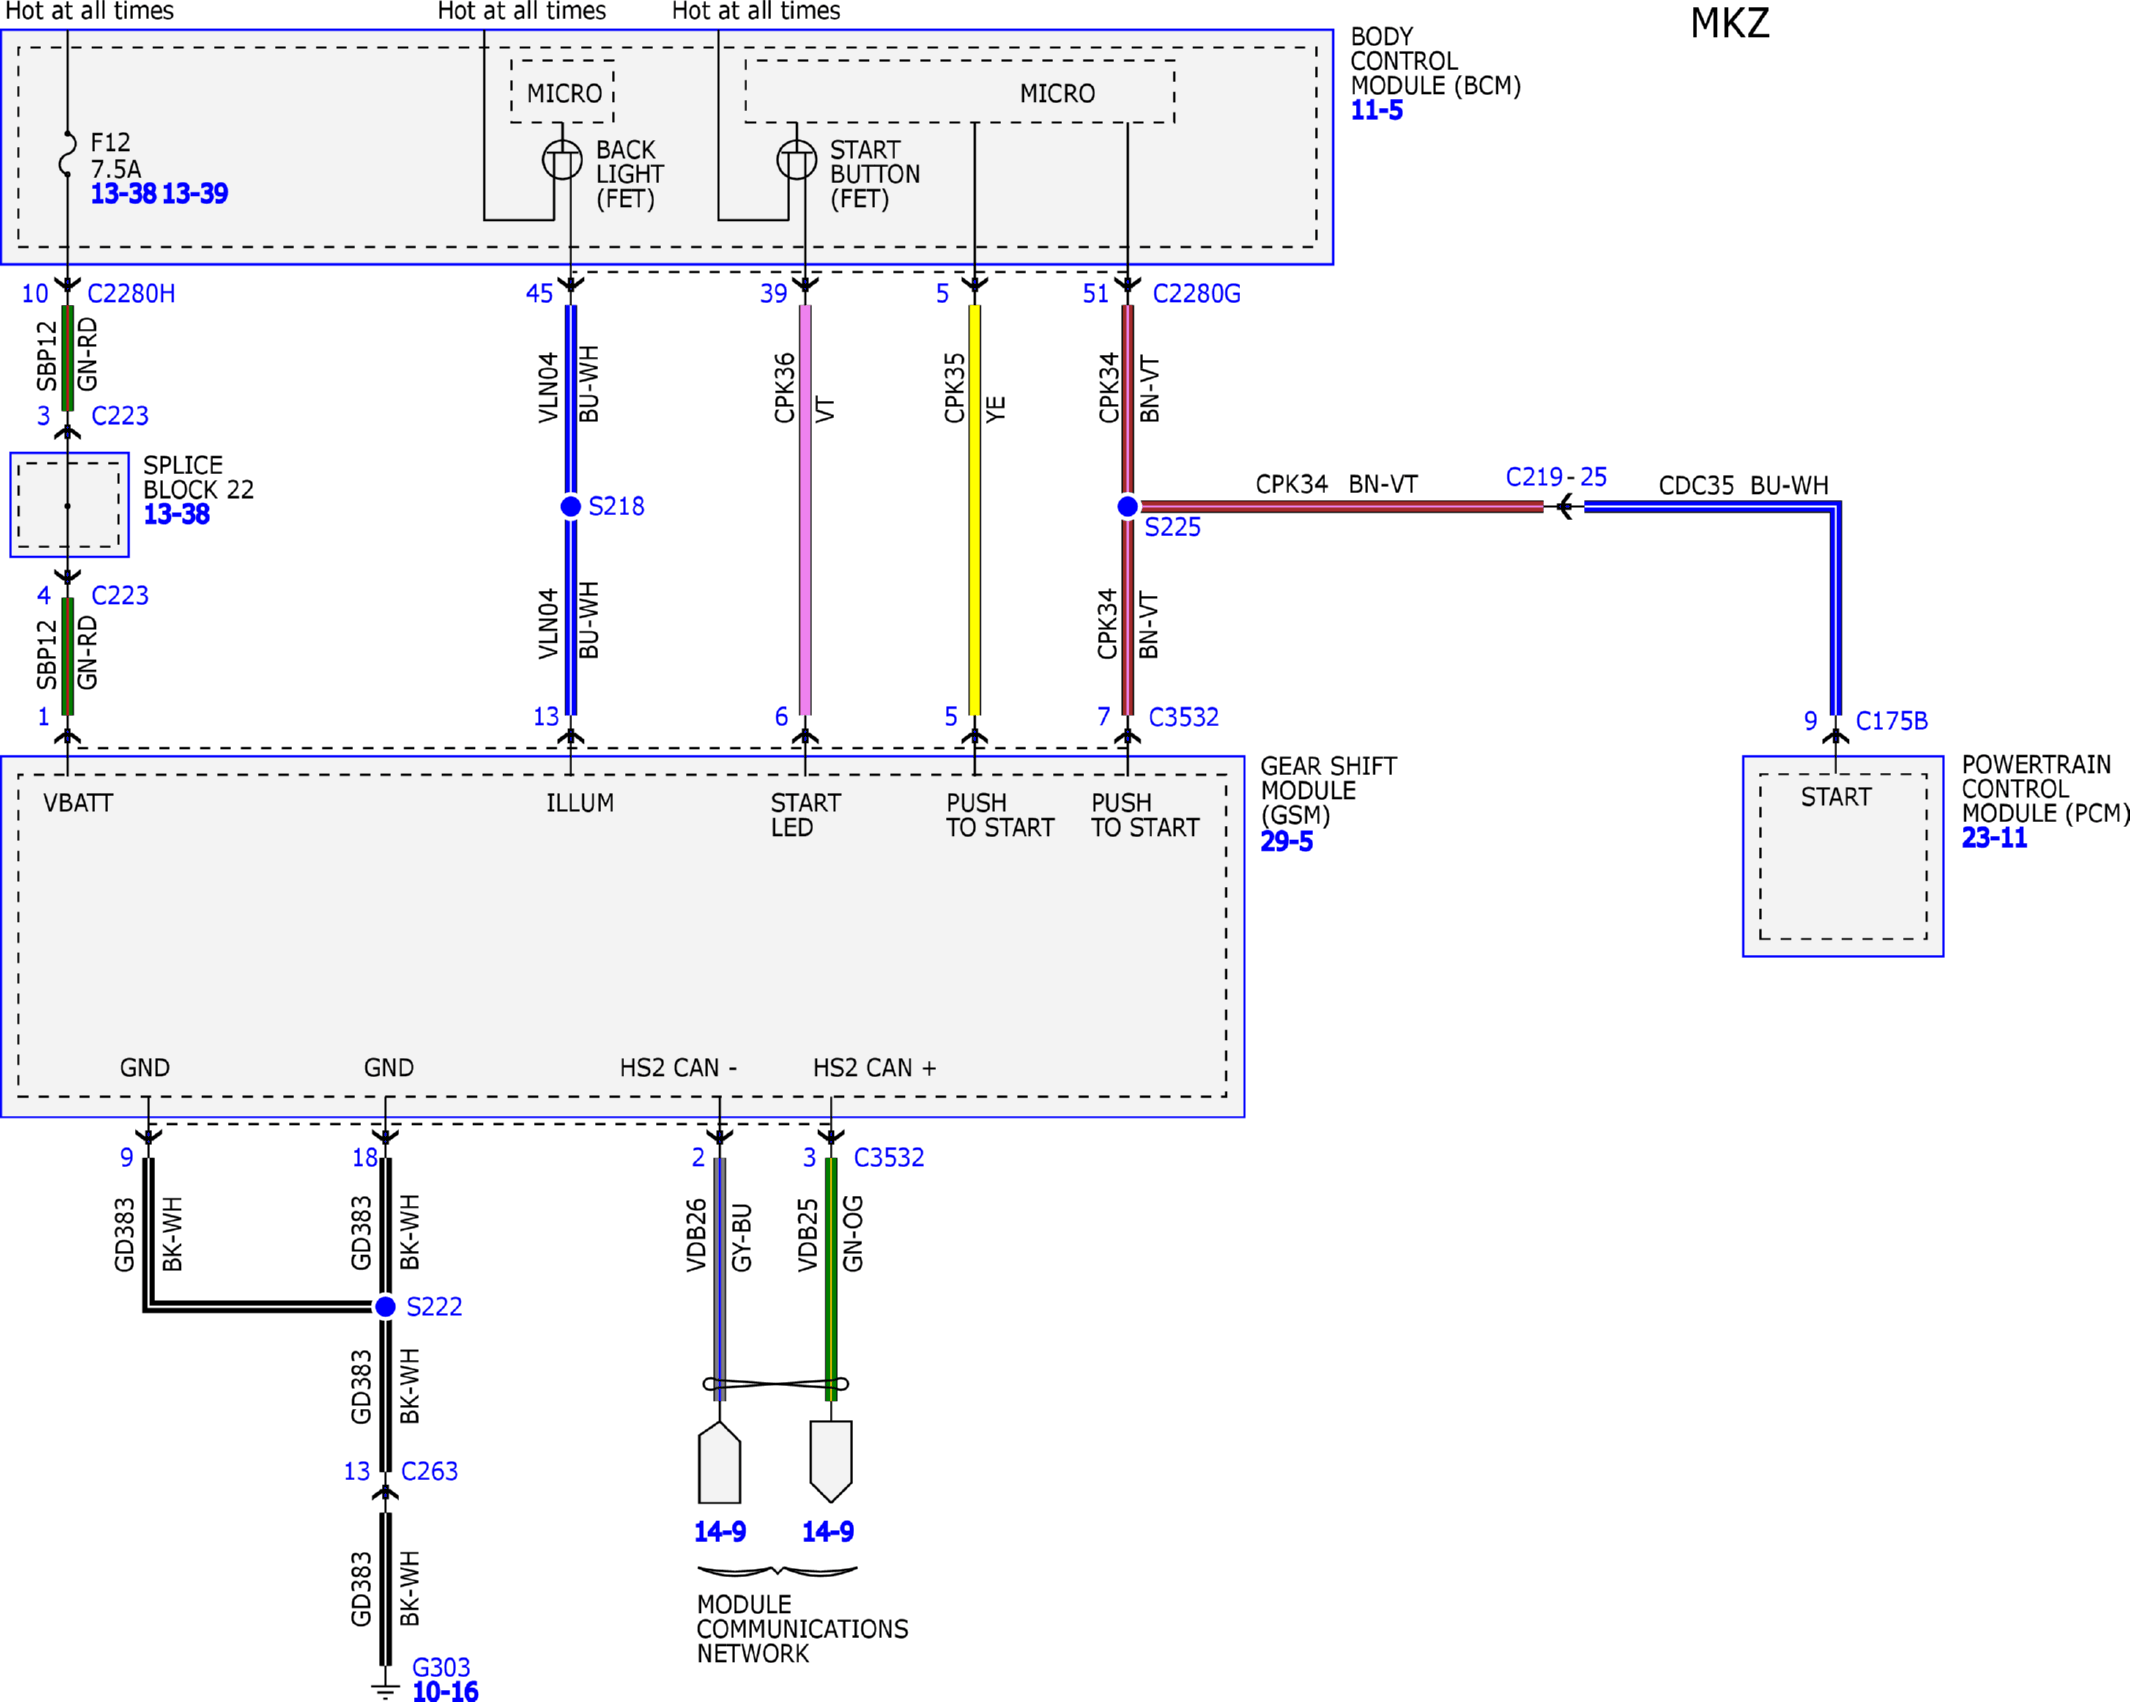Click the C219-25 connector label
2130x1702 pixels.
point(1556,477)
